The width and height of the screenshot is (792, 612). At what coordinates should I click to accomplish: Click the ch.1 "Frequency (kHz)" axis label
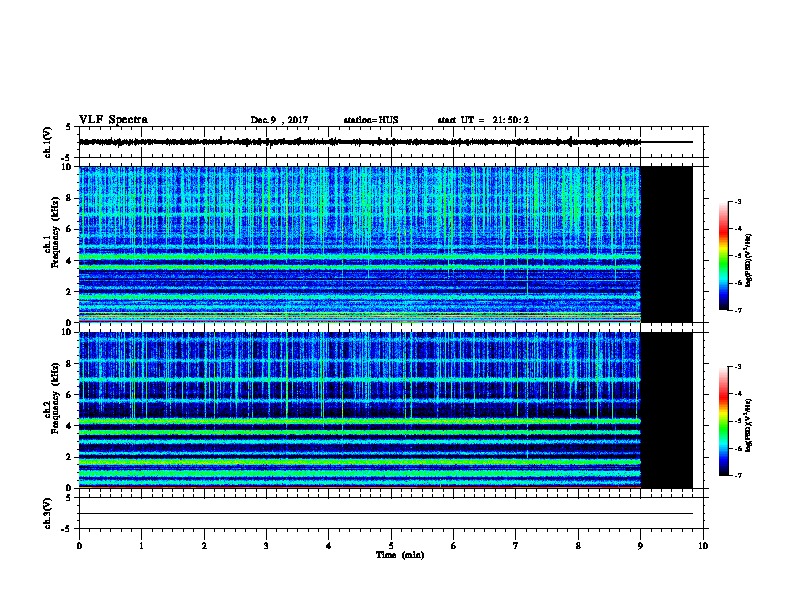(x=56, y=232)
